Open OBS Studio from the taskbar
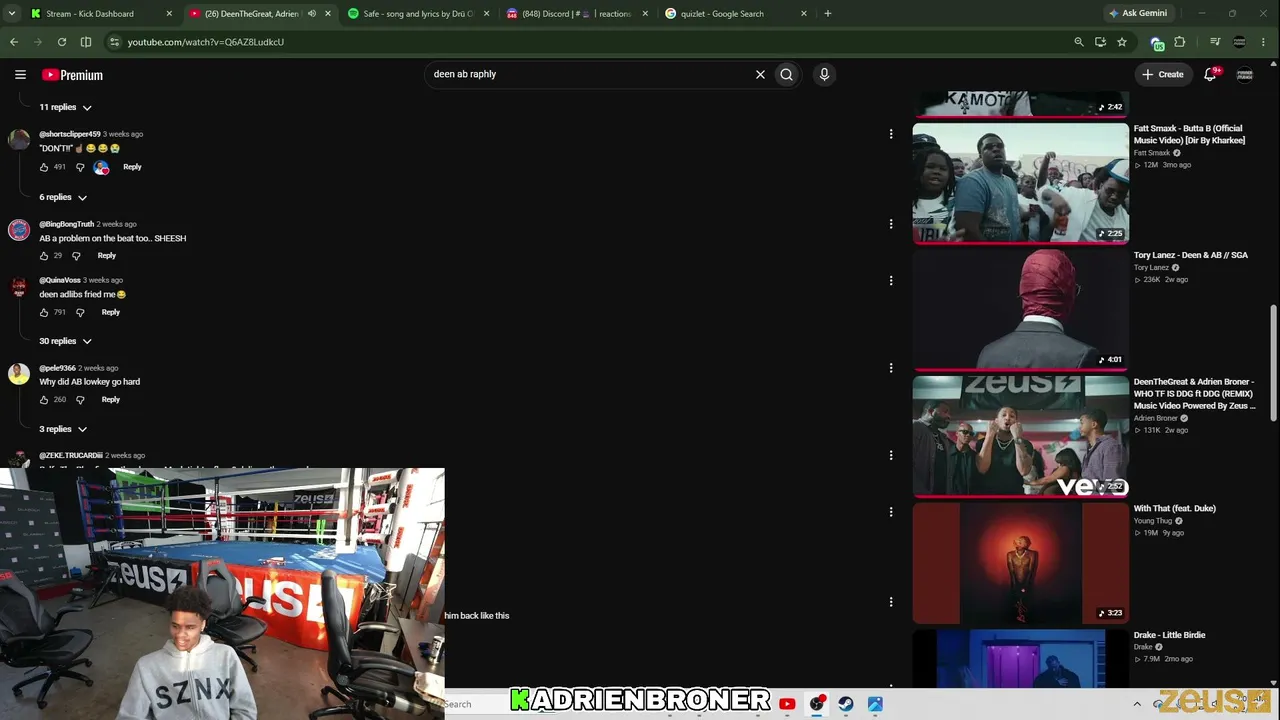Viewport: 1280px width, 720px height. [816, 704]
